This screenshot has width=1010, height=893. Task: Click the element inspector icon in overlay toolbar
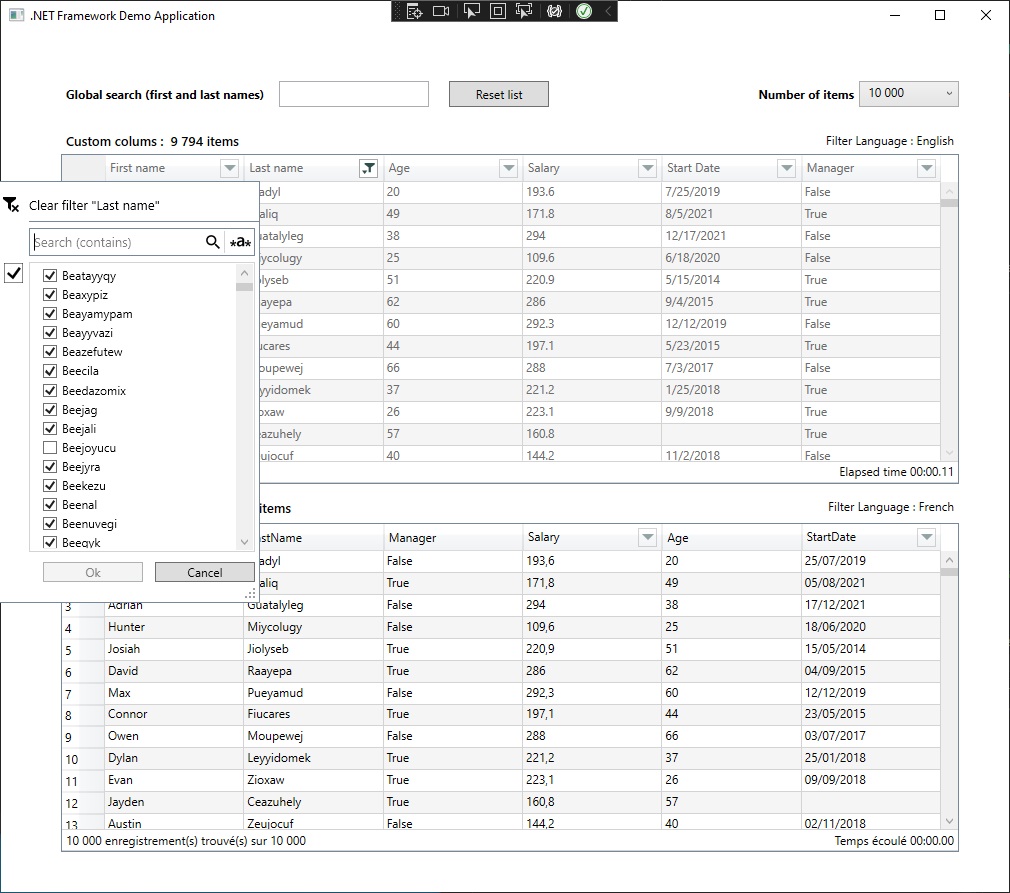414,11
